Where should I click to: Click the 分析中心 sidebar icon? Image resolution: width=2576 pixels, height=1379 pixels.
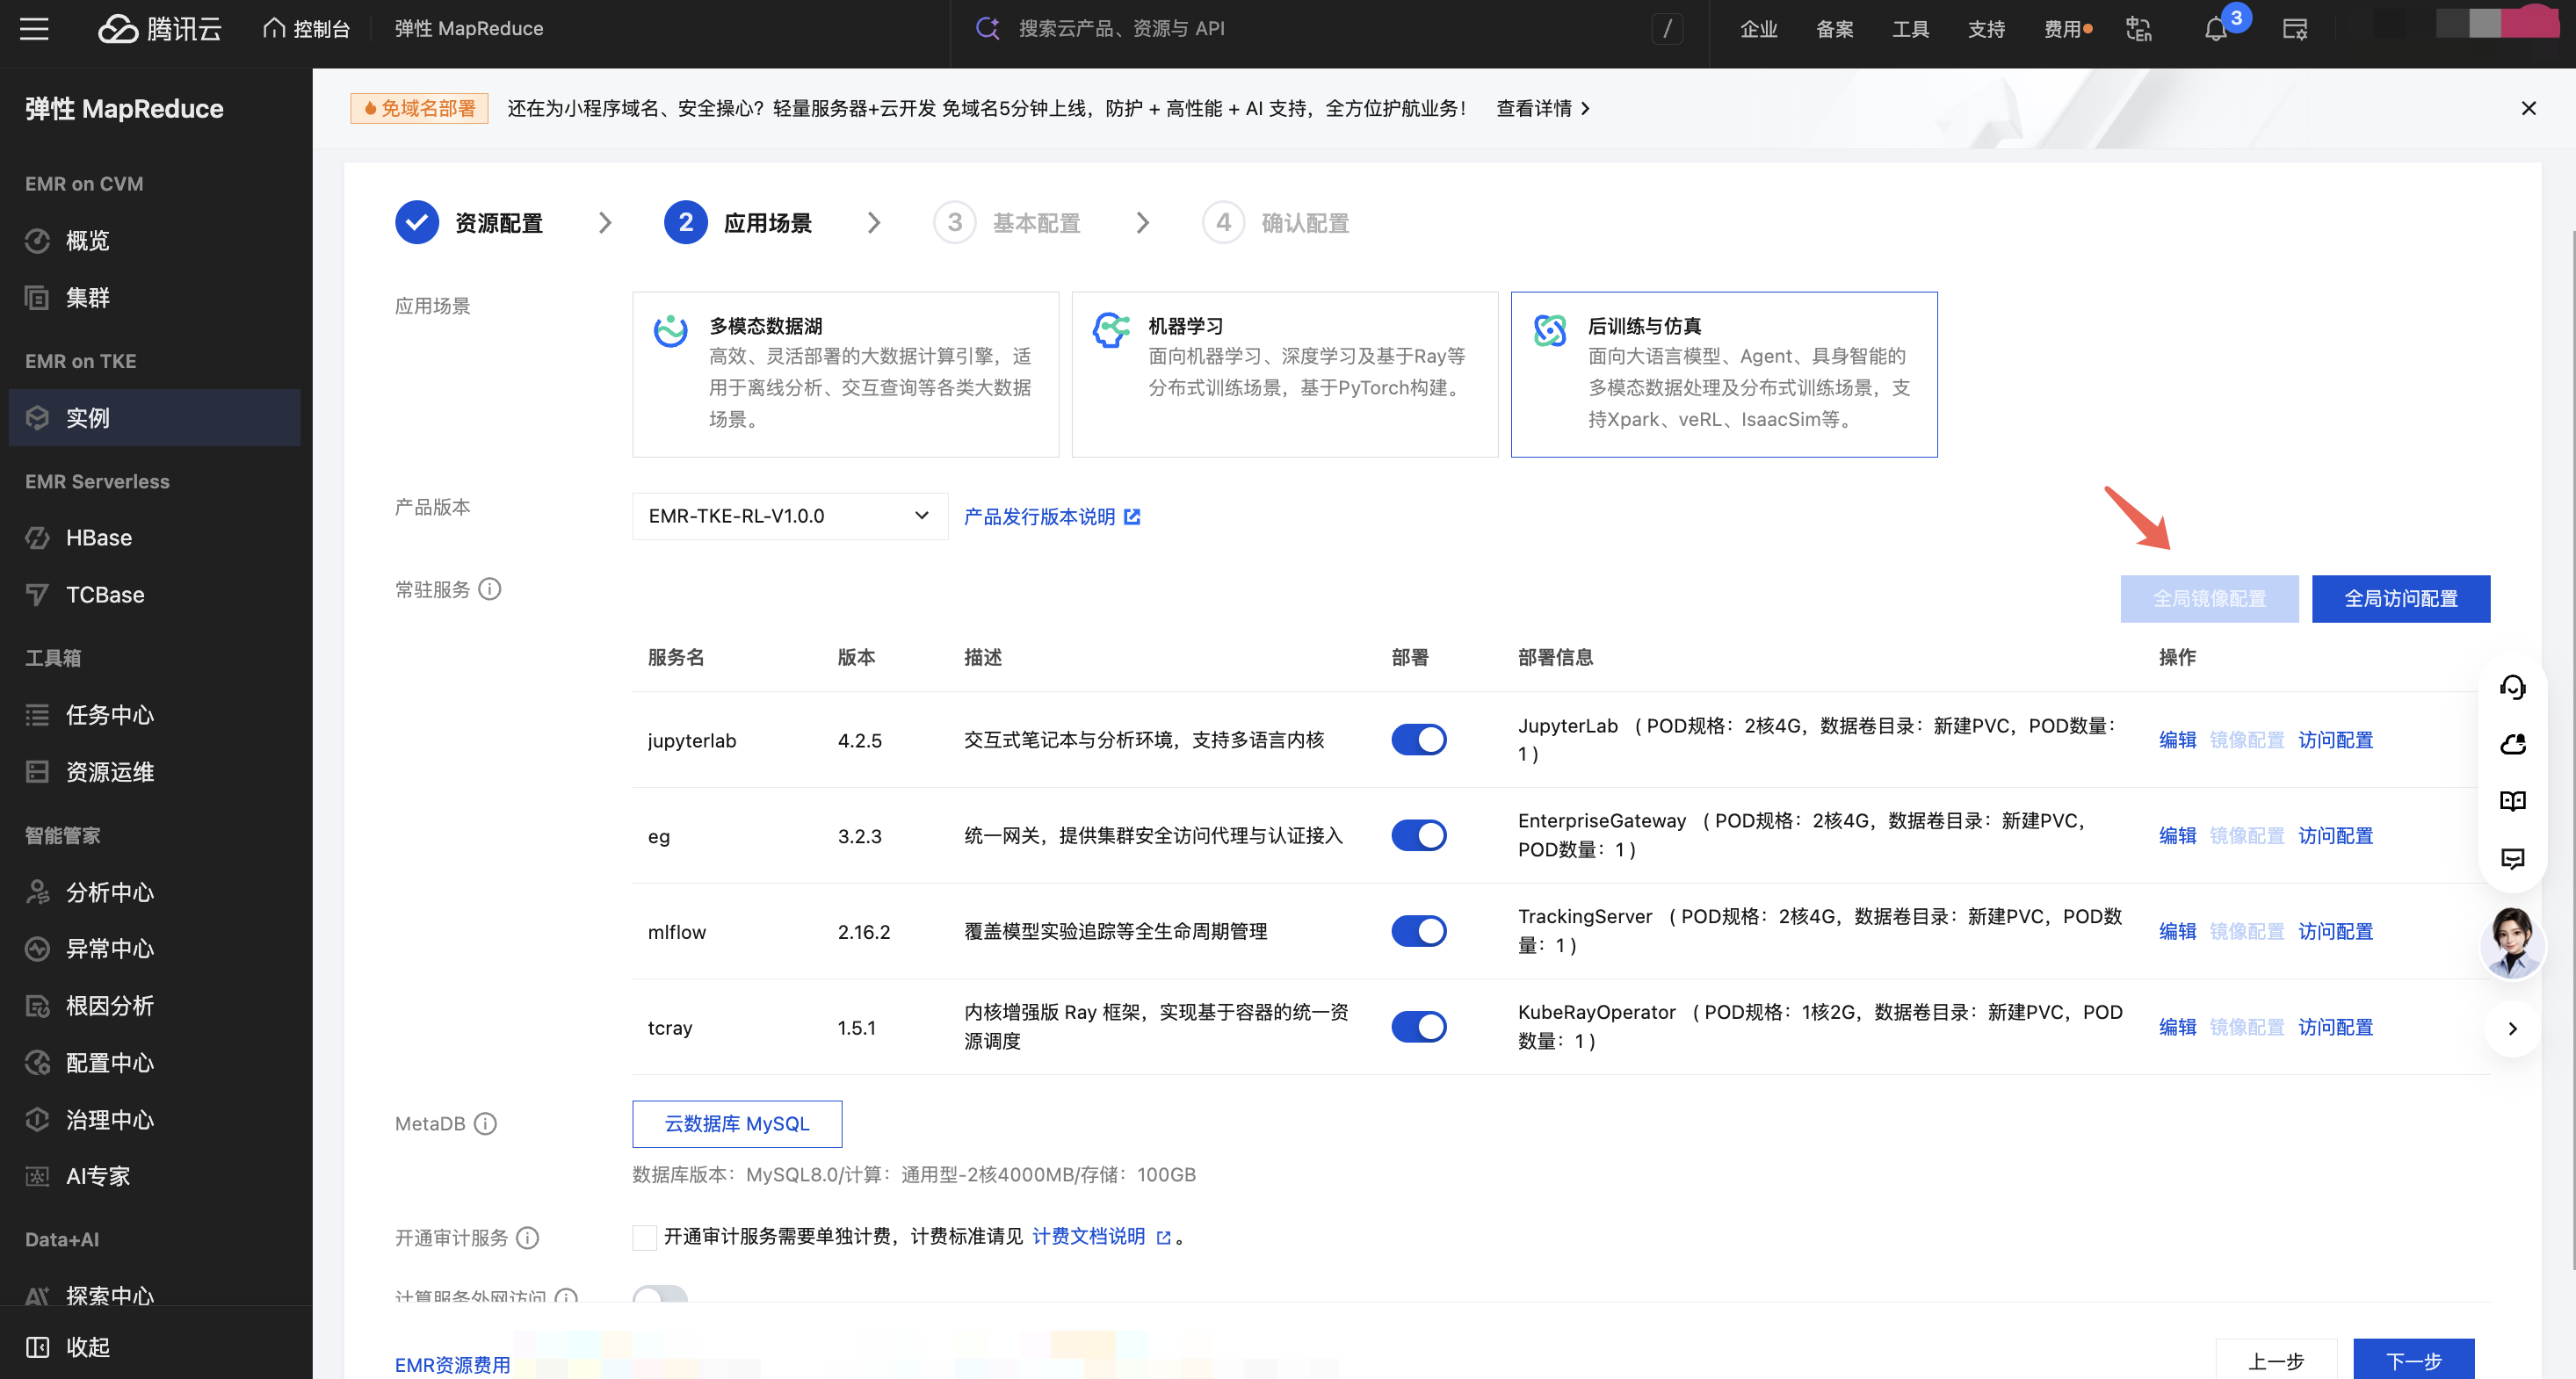point(37,891)
